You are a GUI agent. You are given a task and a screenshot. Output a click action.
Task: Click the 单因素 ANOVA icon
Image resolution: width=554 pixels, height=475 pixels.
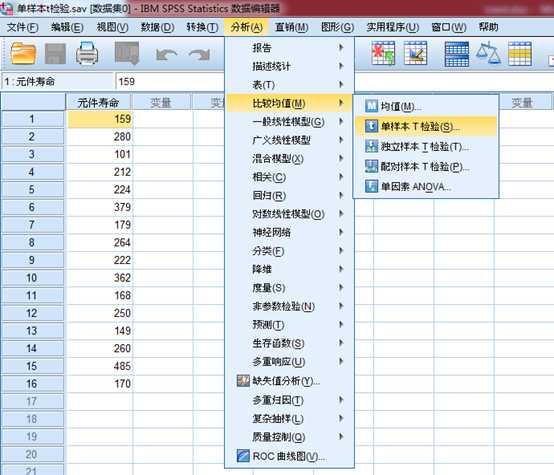[371, 186]
